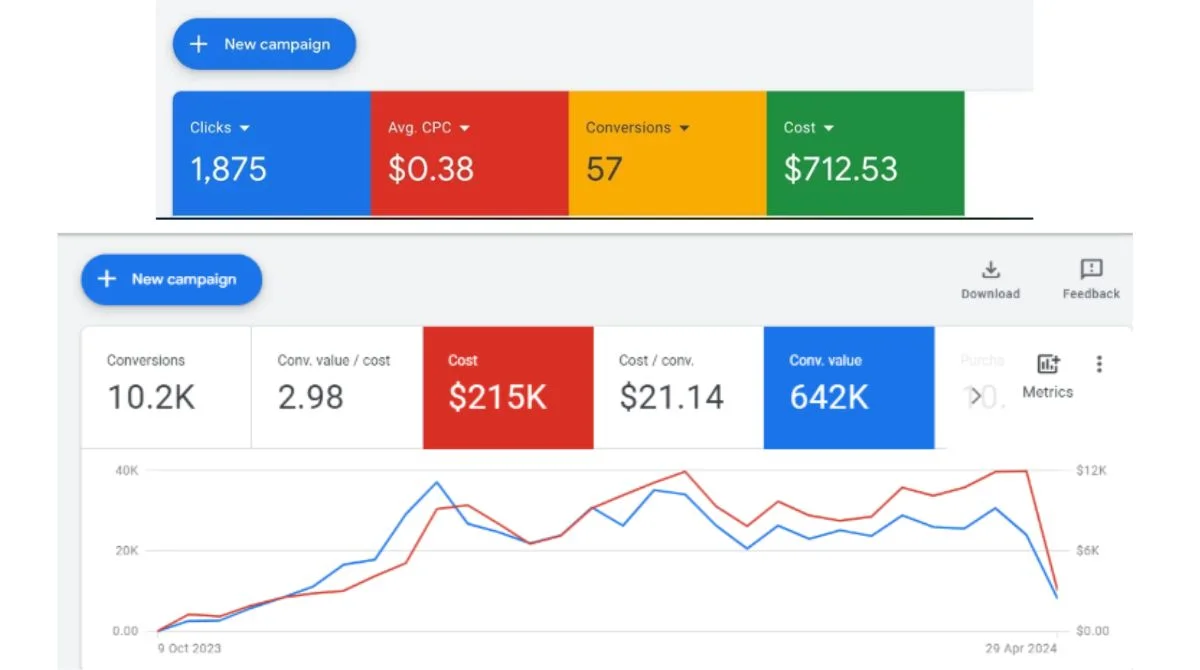Click the 0.00 left axis label
The height and width of the screenshot is (670, 1200).
click(125, 631)
